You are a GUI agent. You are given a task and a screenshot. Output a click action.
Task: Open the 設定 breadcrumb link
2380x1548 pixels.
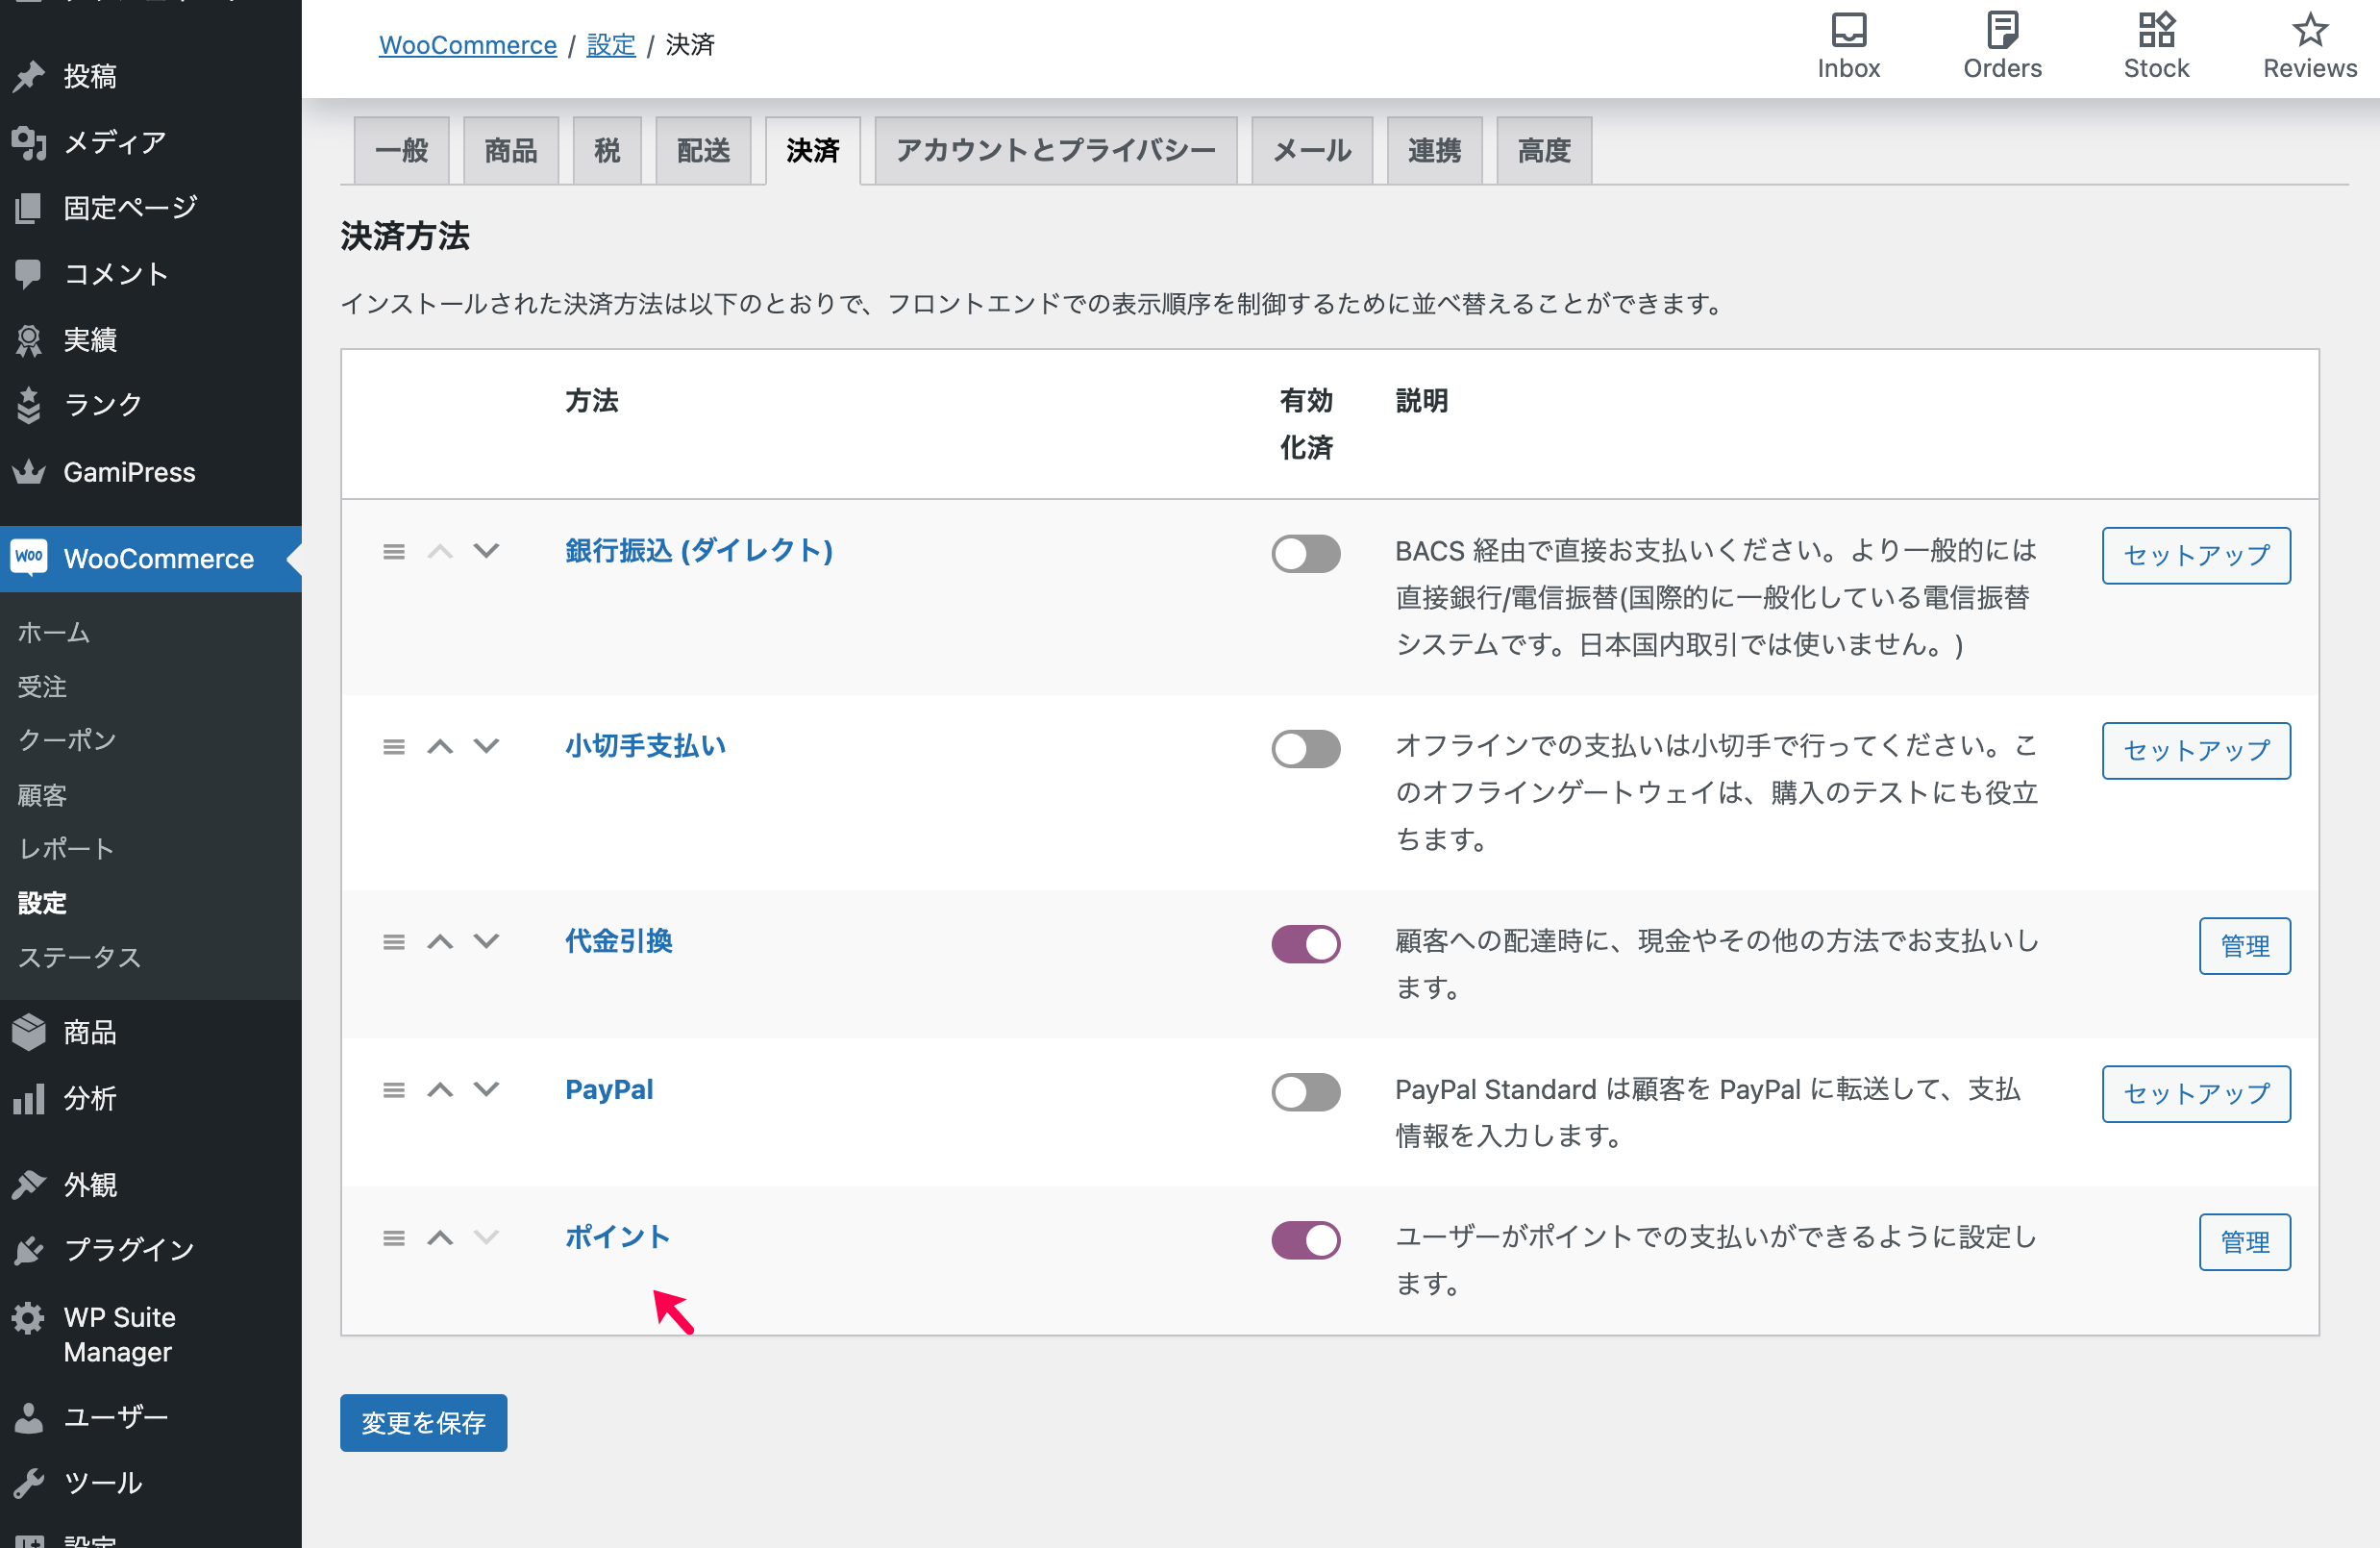click(611, 45)
